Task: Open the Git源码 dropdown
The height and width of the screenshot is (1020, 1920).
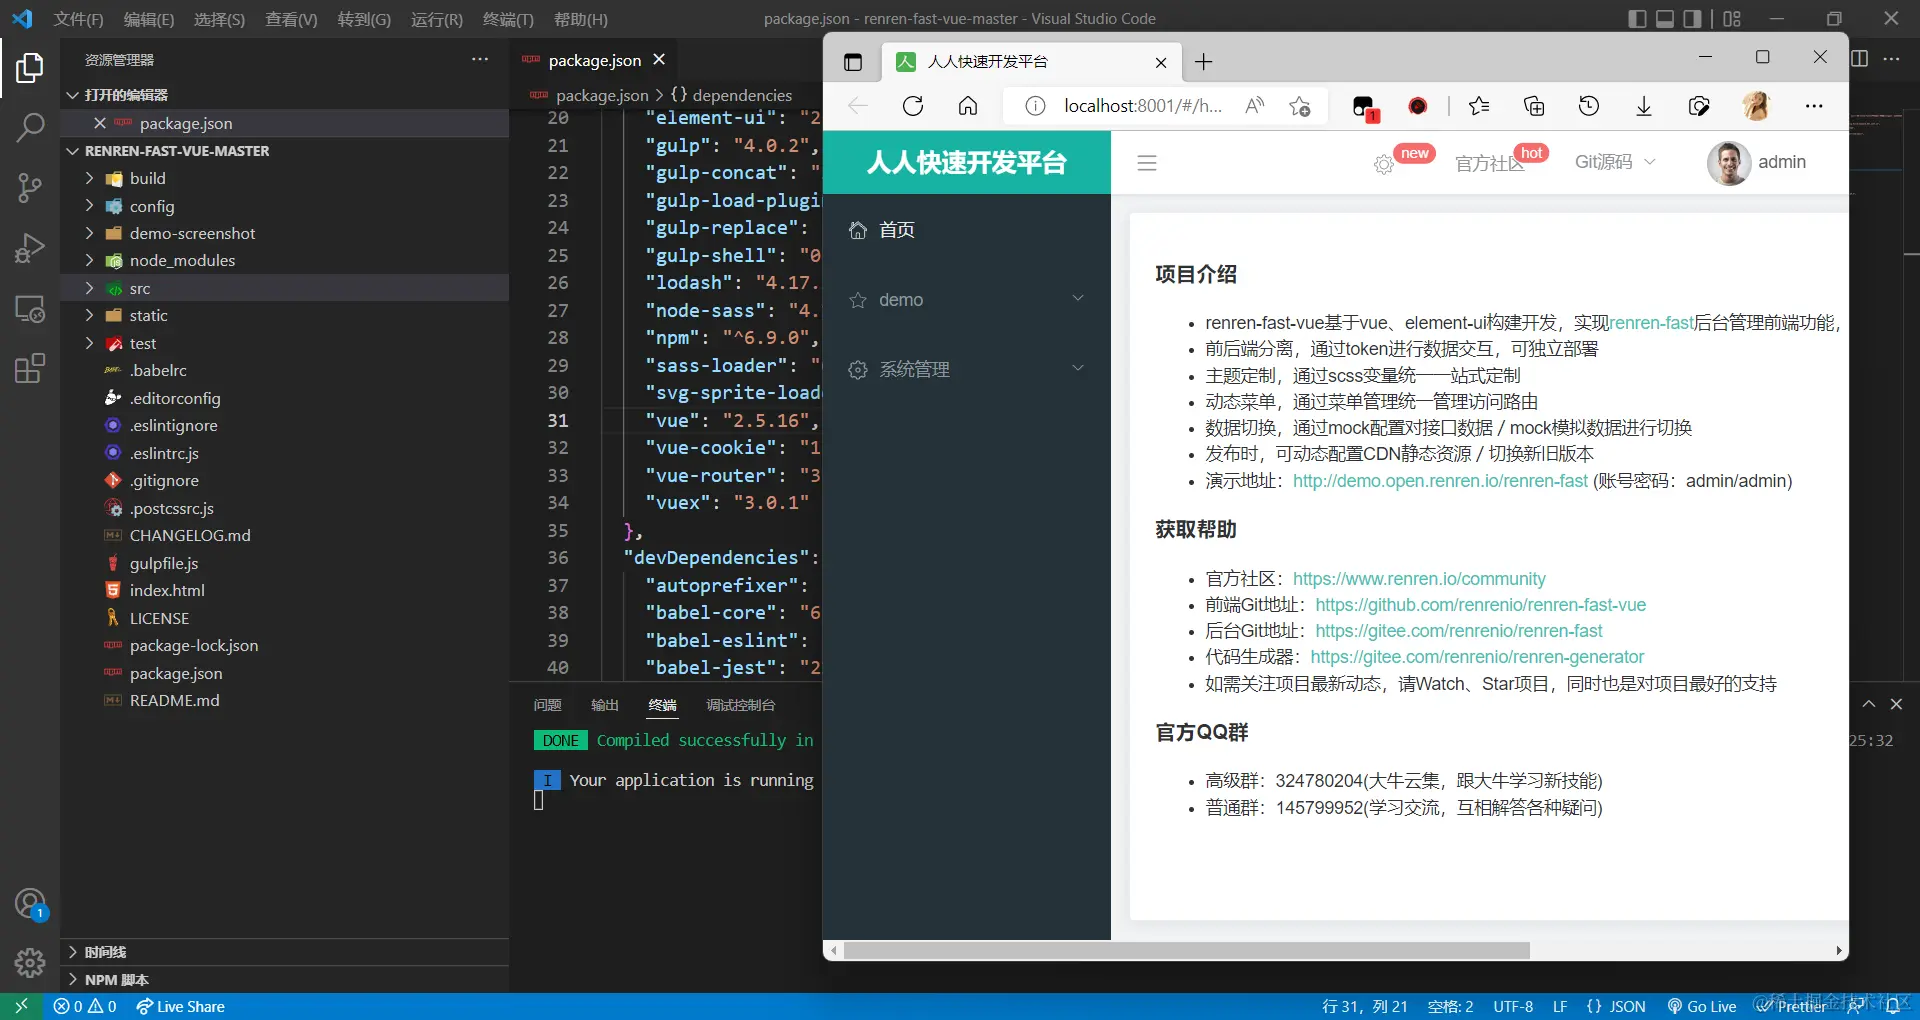Action: click(x=1615, y=162)
